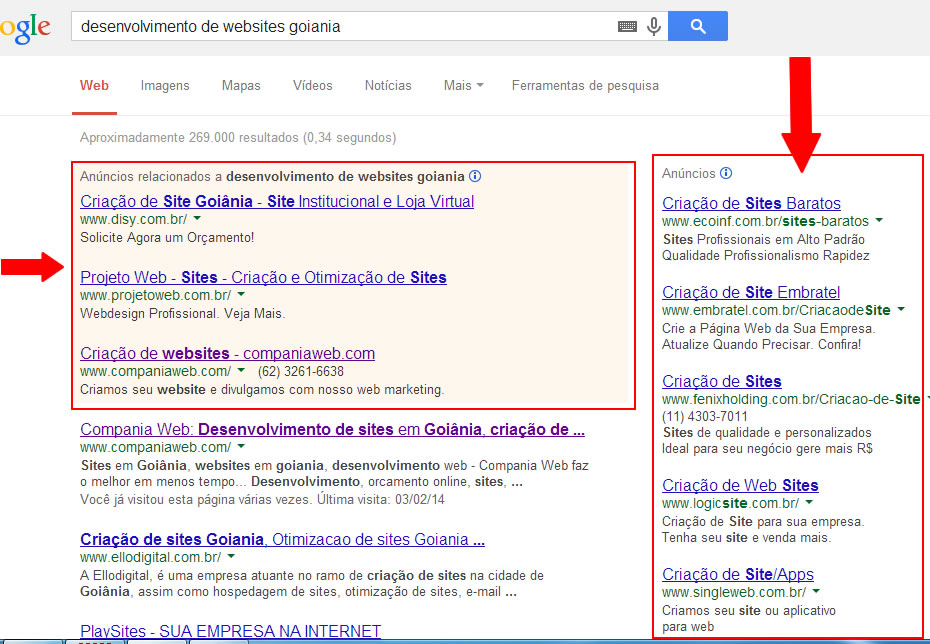Image resolution: width=930 pixels, height=644 pixels.
Task: Open 'Criação de websites - companiaweb.com' ad
Action: 227,353
